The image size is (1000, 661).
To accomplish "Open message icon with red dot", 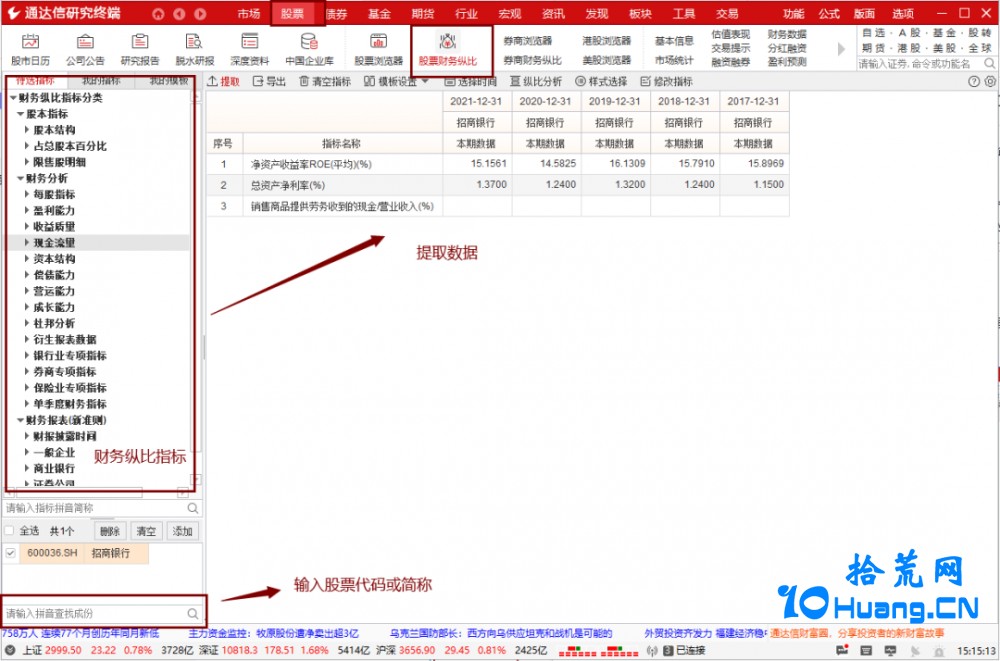I will [x=842, y=650].
